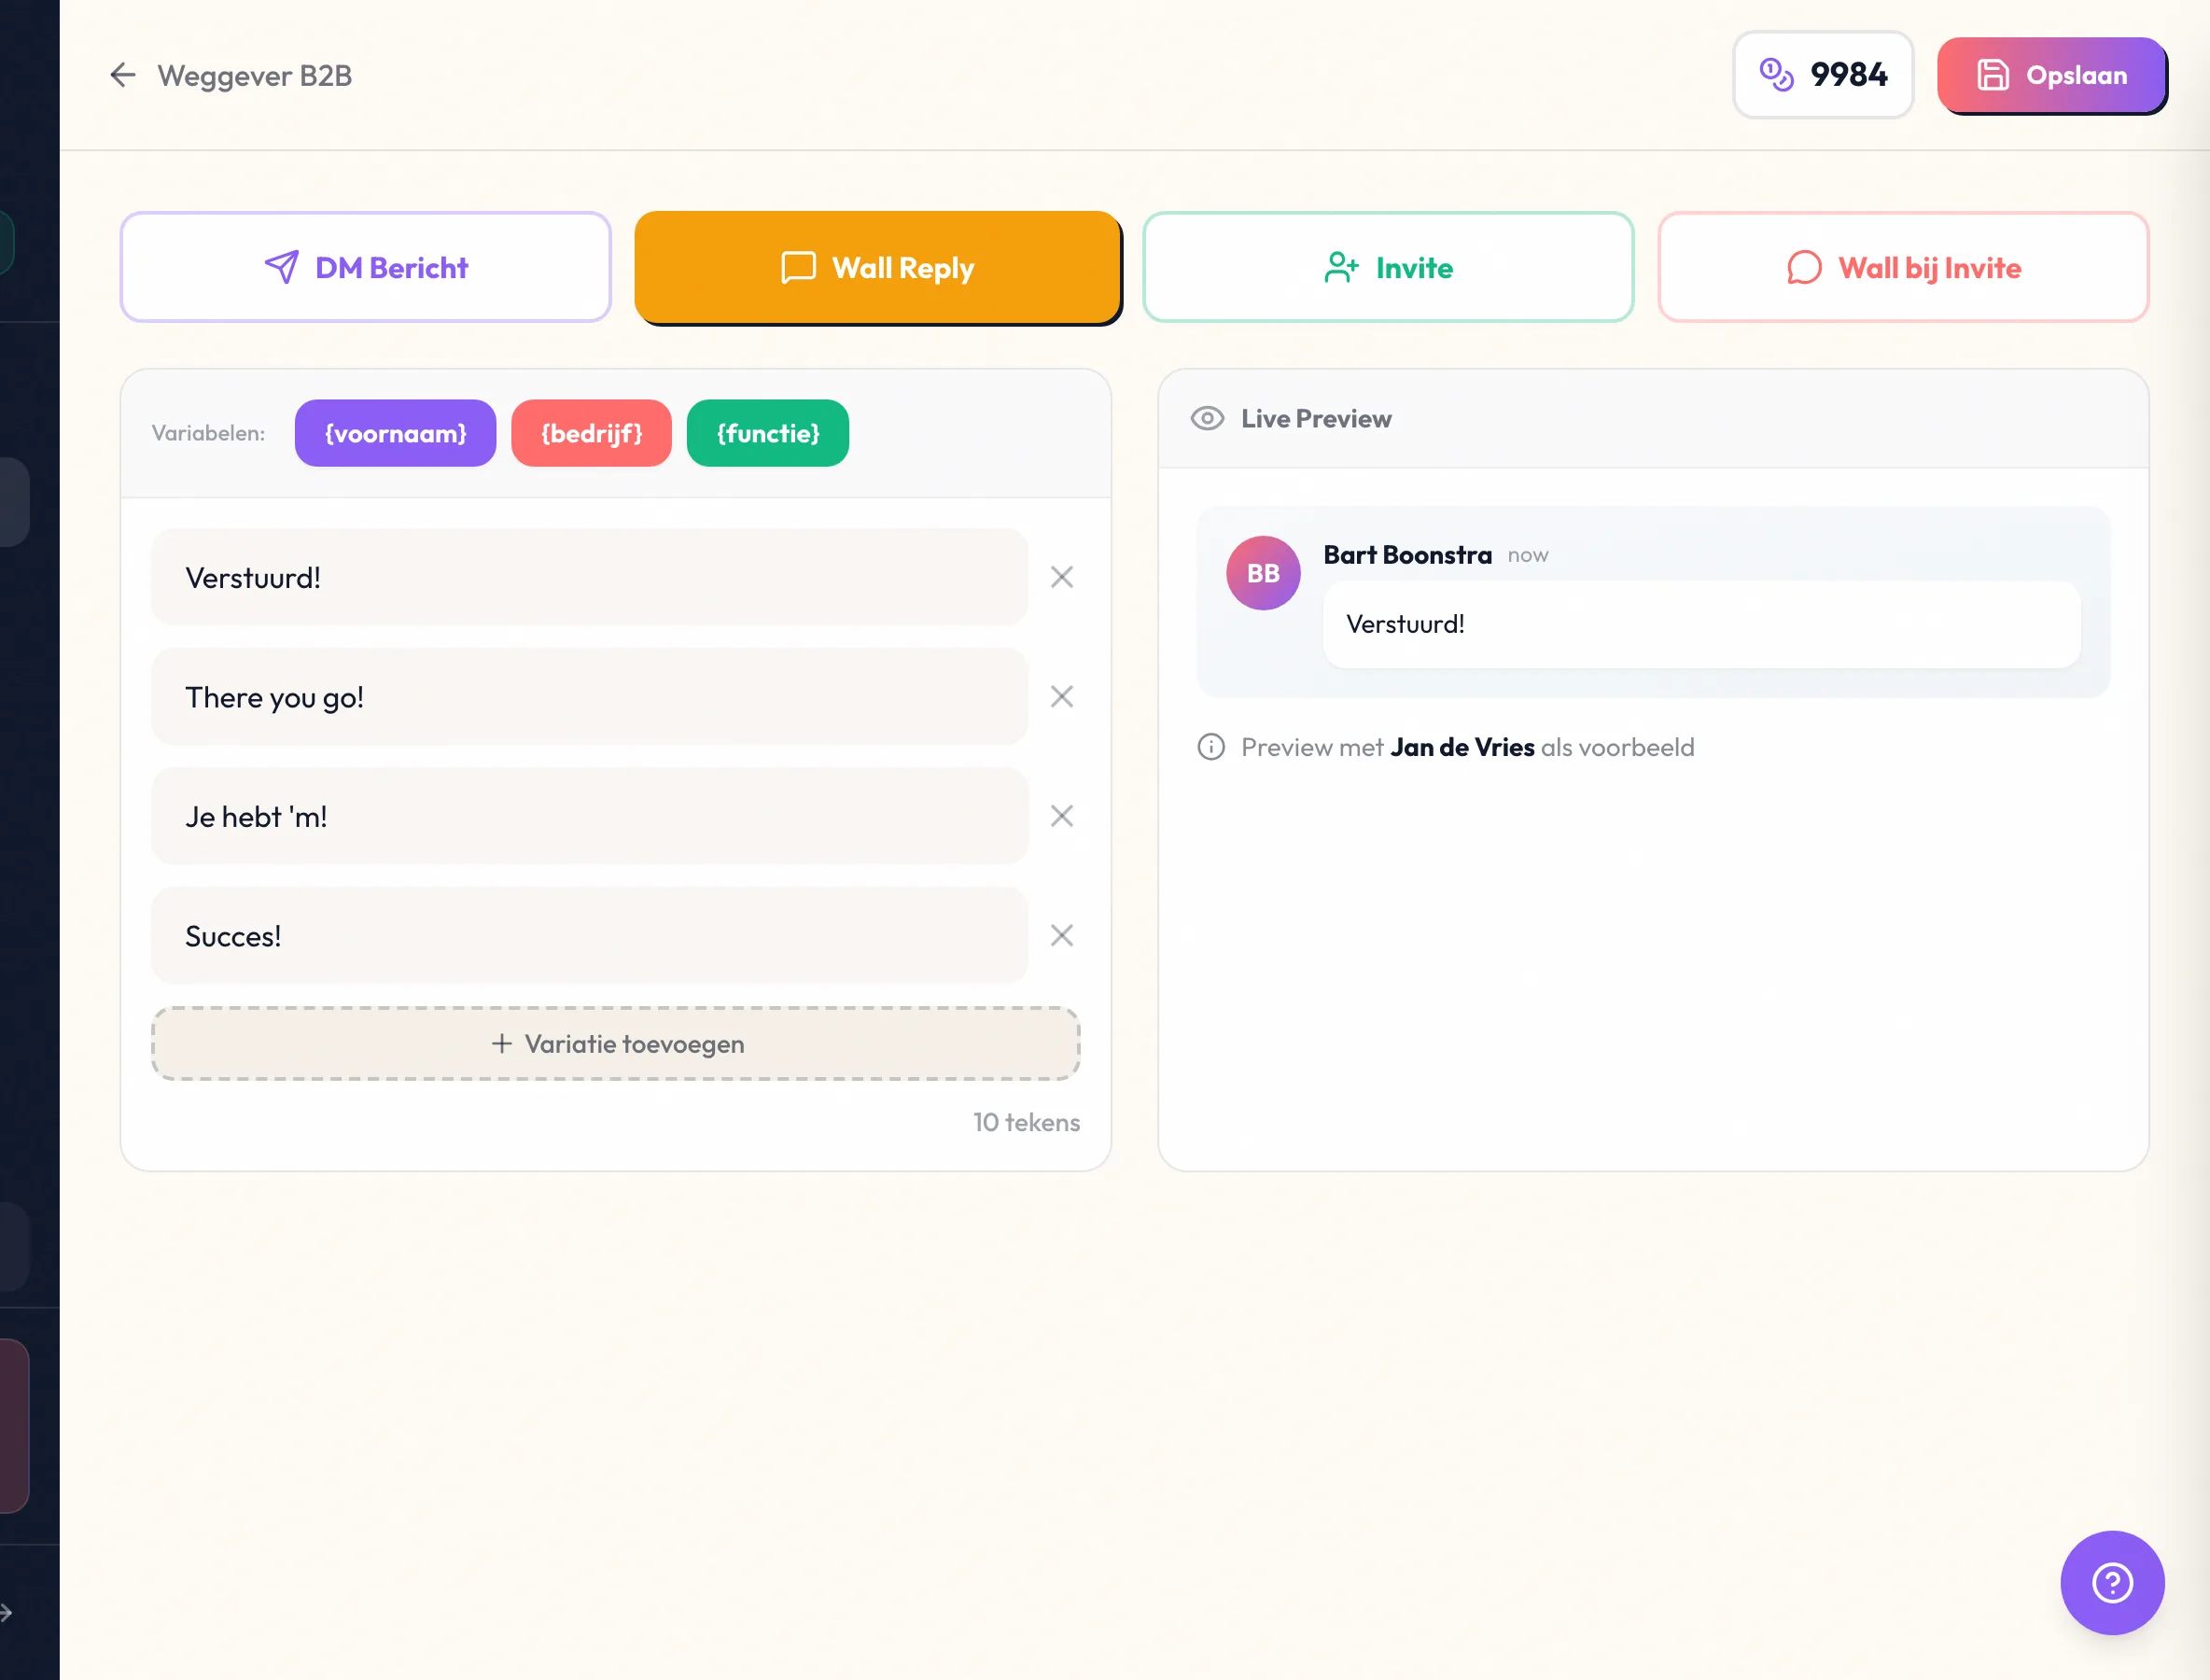Screen dimensions: 2210x1680
Task: Insert the {voornaam} variable
Action: 395,433
